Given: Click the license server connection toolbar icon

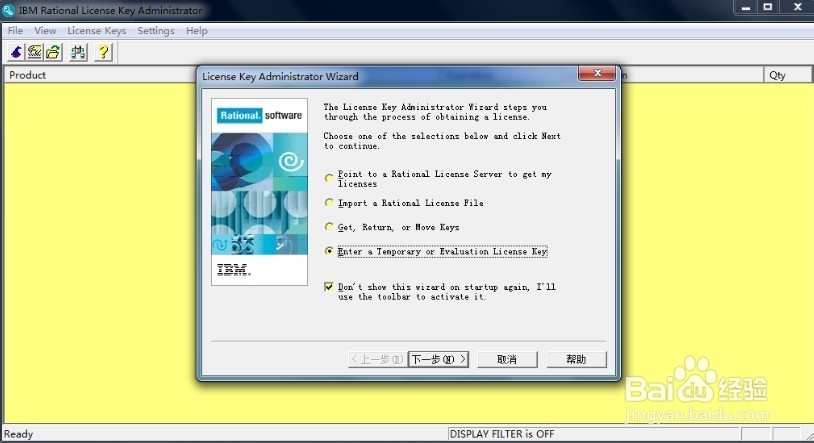Looking at the screenshot, I should [x=78, y=52].
